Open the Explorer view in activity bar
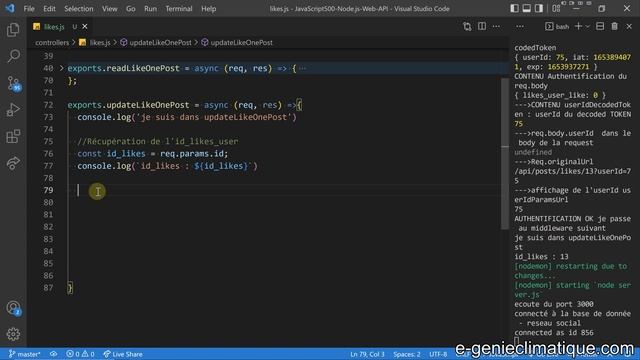The width and height of the screenshot is (640, 360). point(13,29)
